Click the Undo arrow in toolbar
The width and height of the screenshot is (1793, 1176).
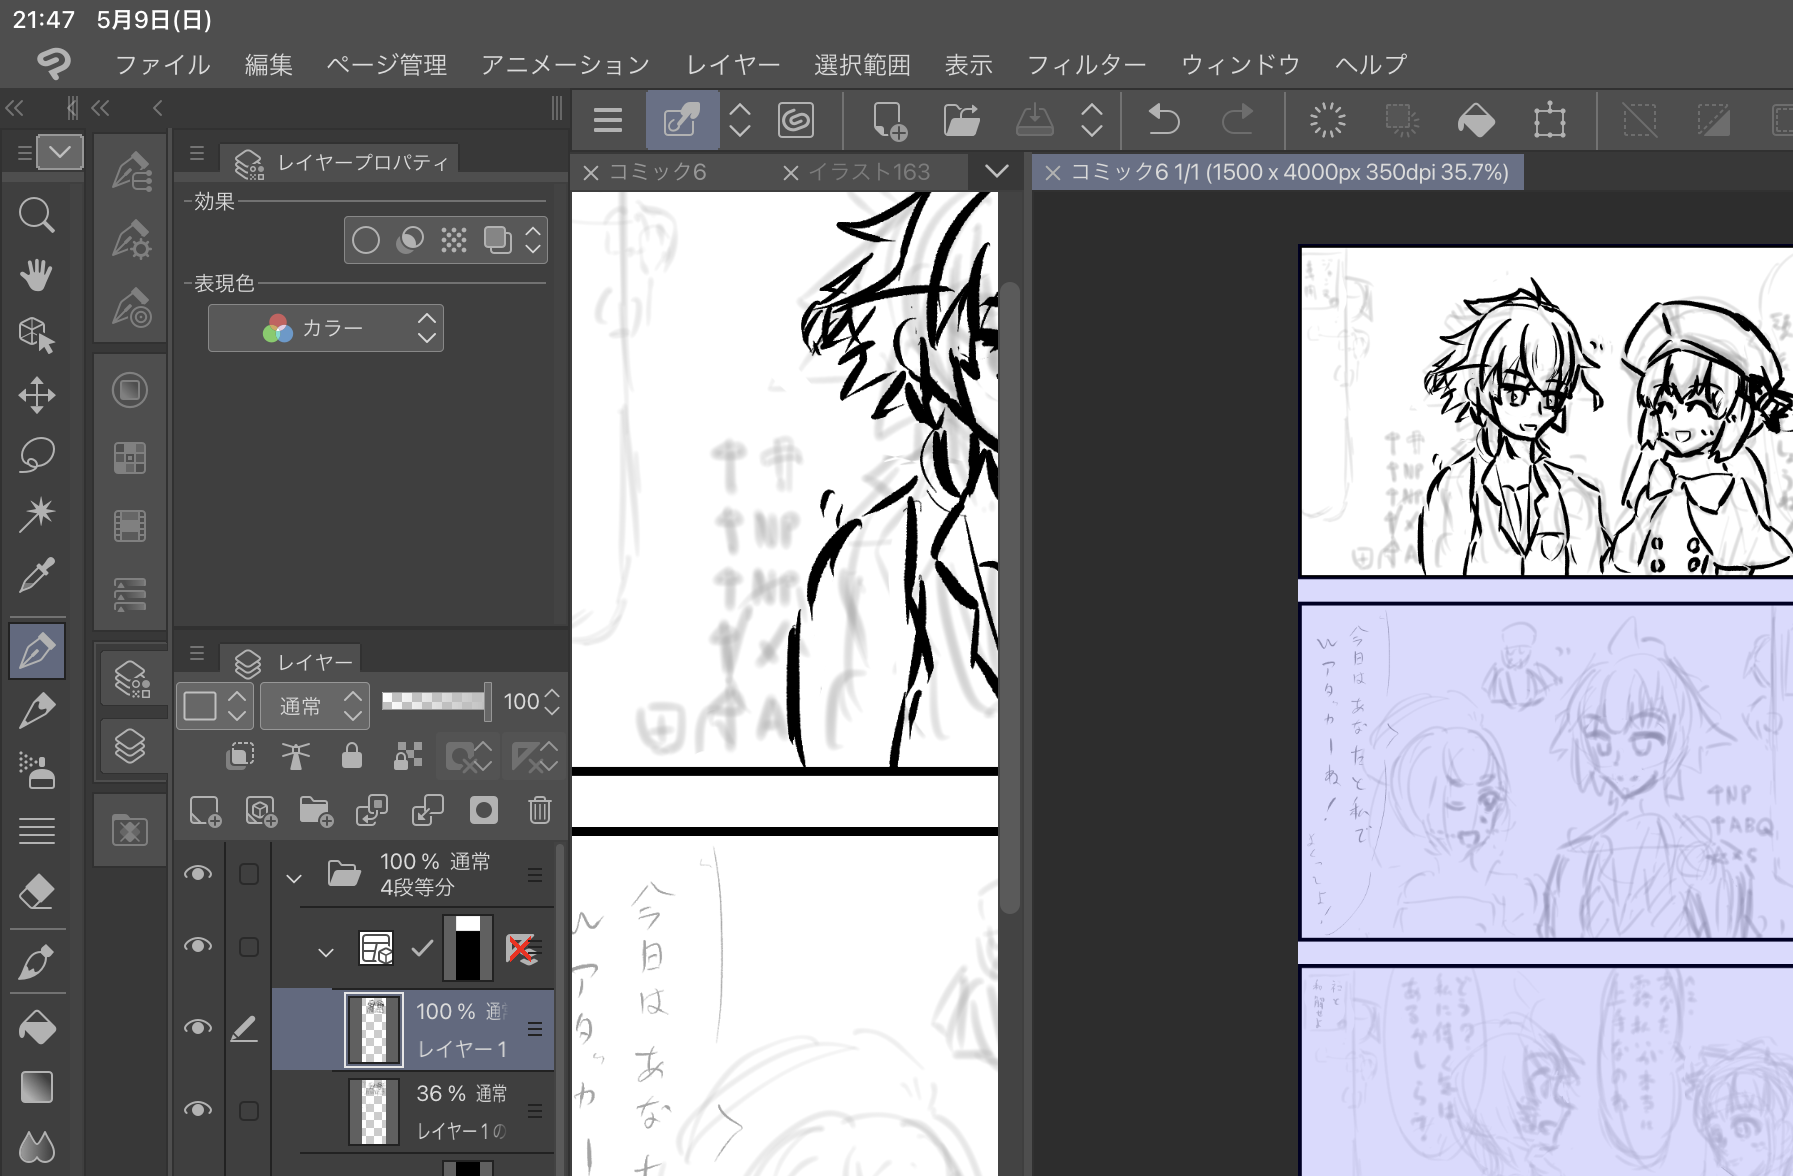pos(1164,121)
